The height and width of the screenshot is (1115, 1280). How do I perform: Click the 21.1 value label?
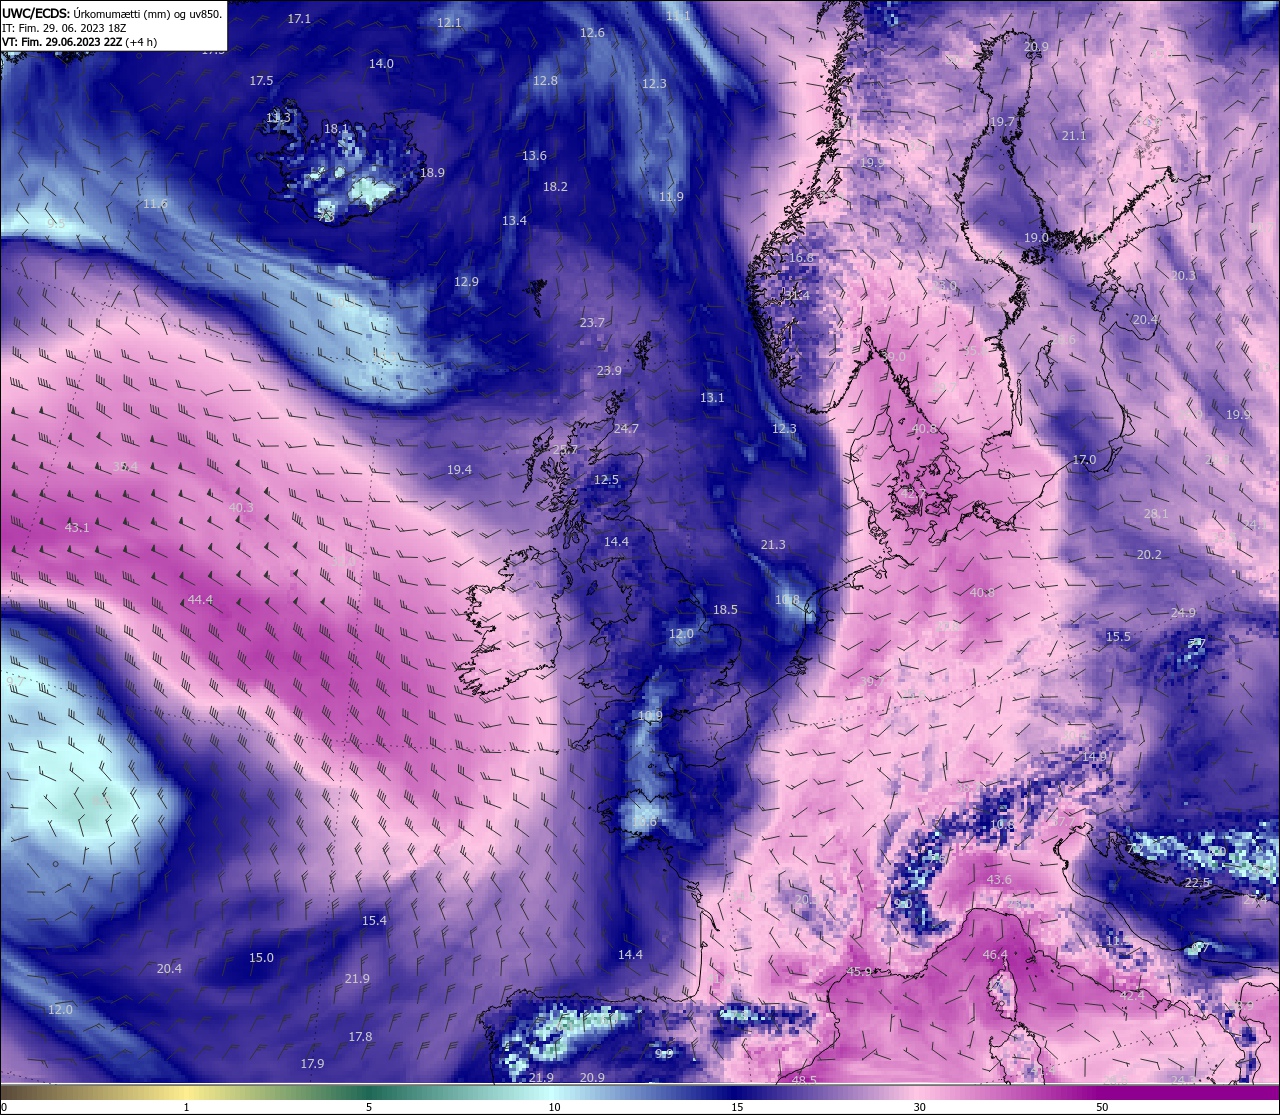pyautogui.click(x=1073, y=136)
